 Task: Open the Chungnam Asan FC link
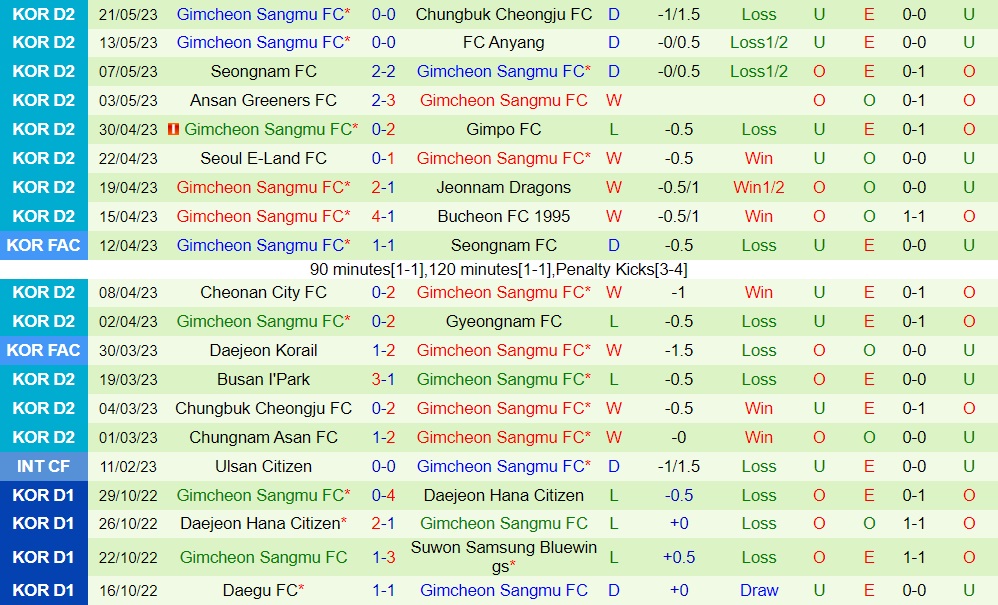[x=263, y=437]
